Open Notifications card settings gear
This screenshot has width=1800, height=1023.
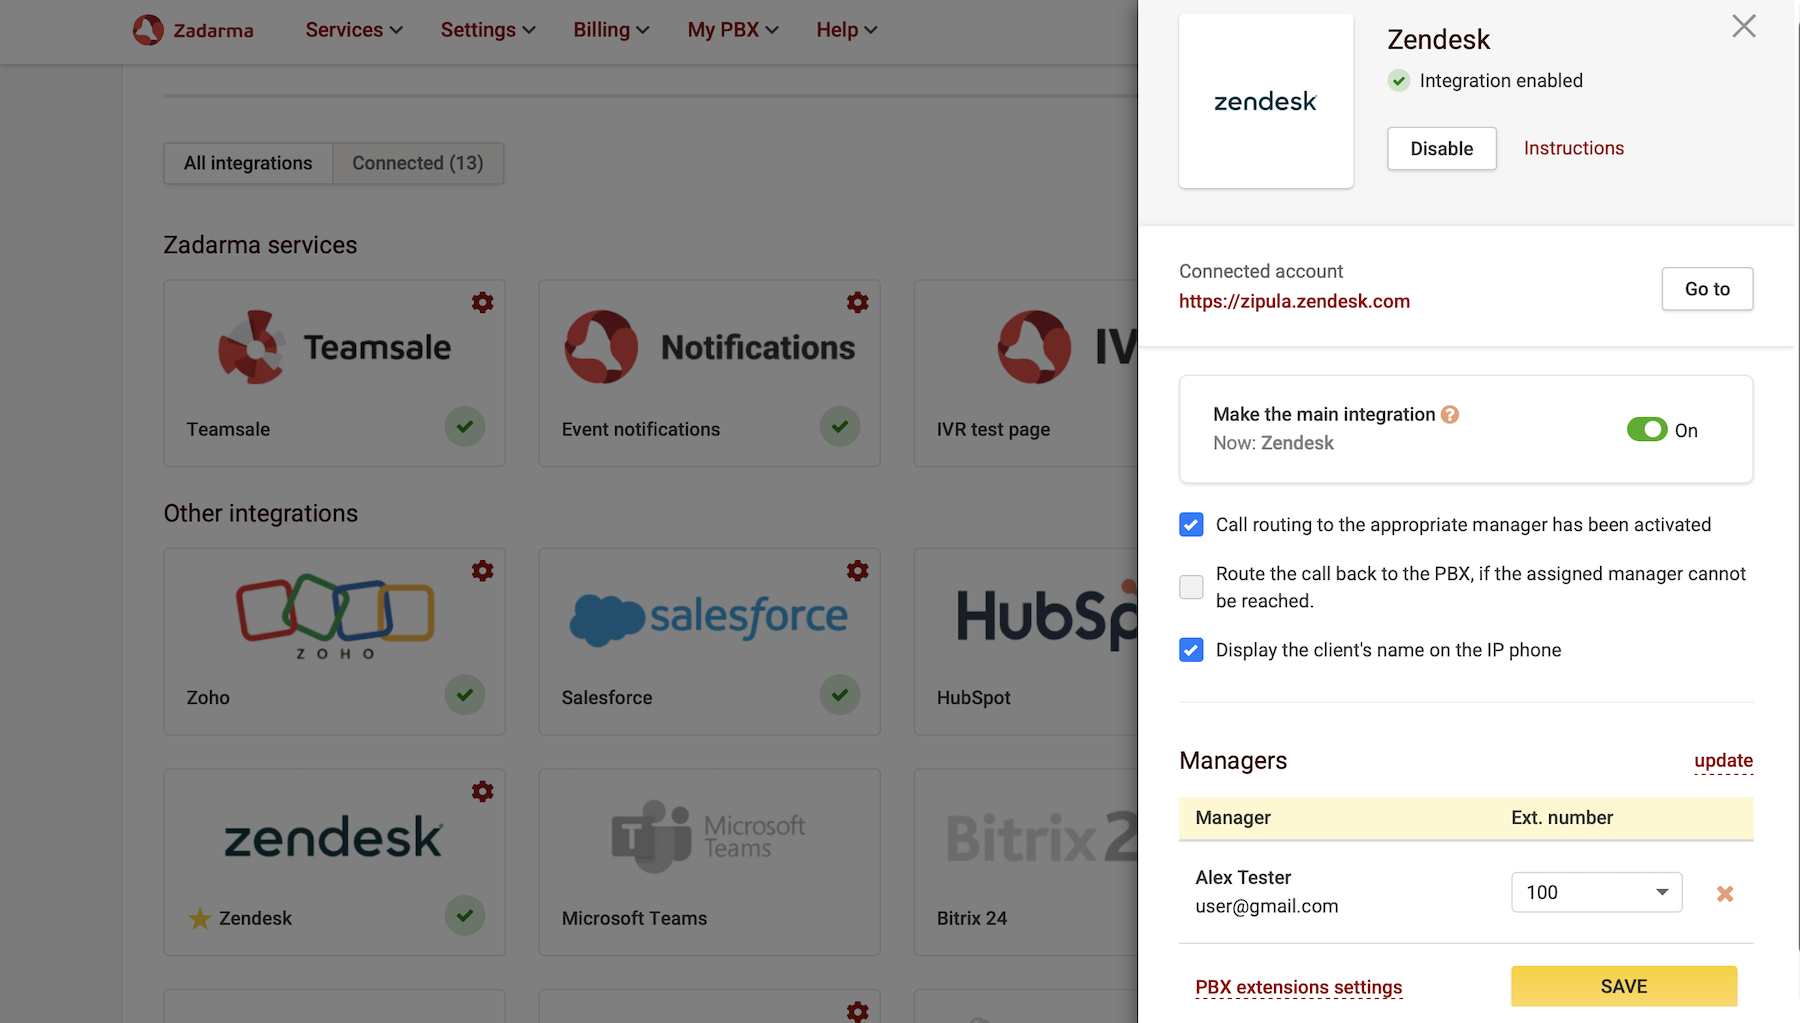[858, 302]
